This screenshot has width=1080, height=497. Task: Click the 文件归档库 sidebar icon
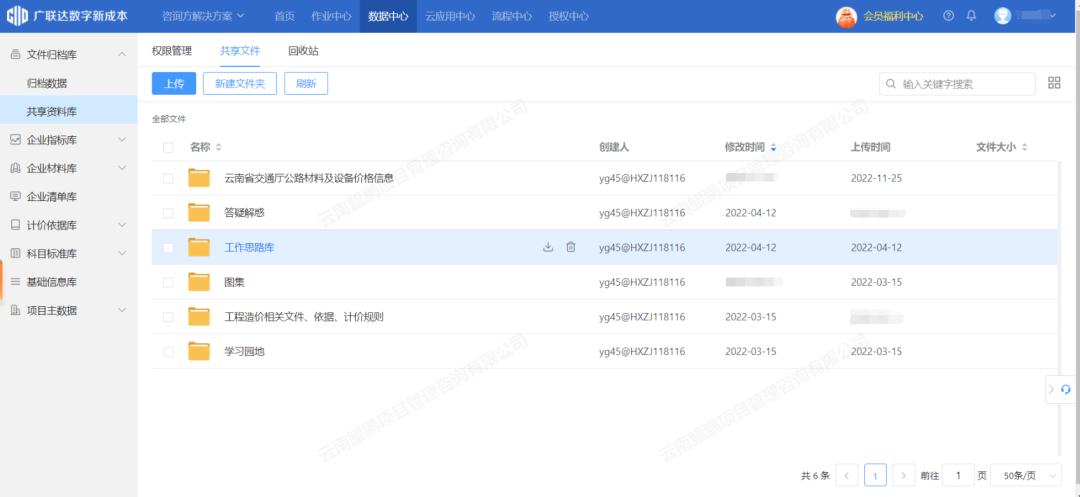tap(15, 54)
